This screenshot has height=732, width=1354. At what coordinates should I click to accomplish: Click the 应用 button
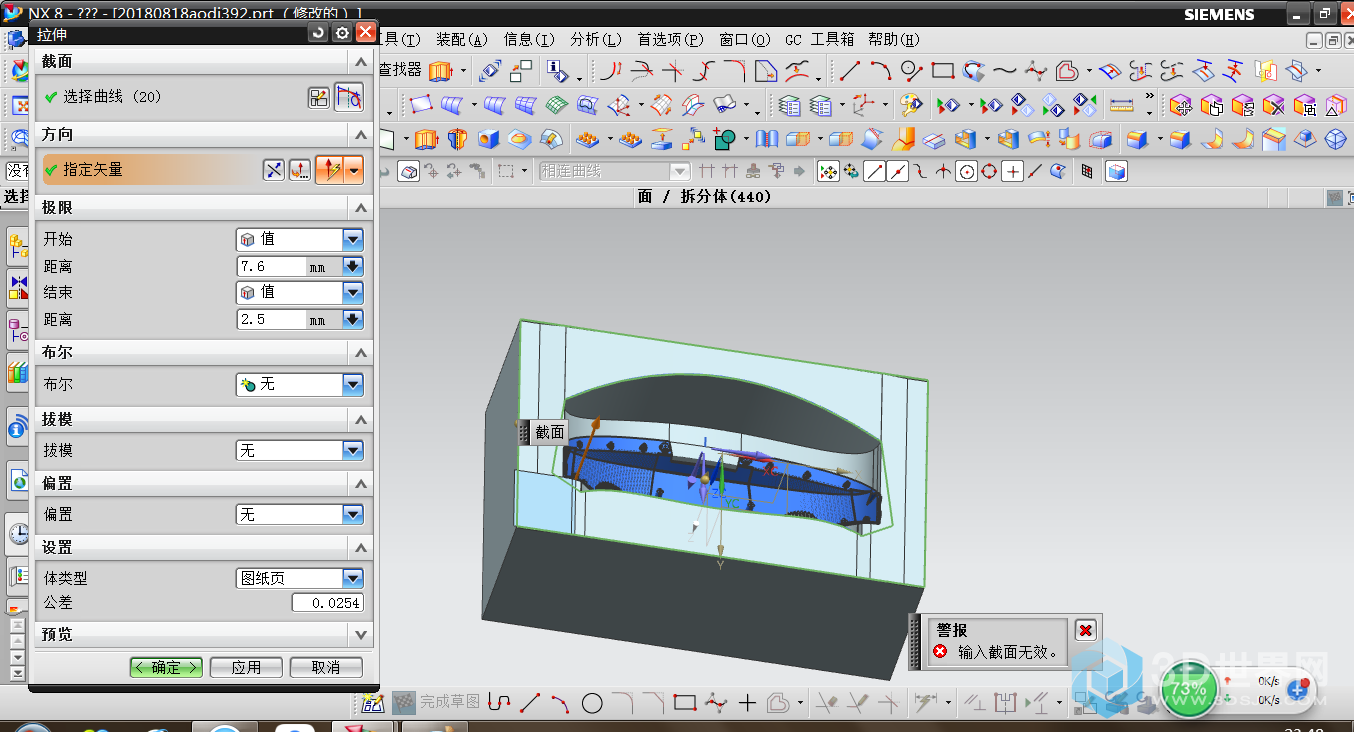(x=246, y=667)
